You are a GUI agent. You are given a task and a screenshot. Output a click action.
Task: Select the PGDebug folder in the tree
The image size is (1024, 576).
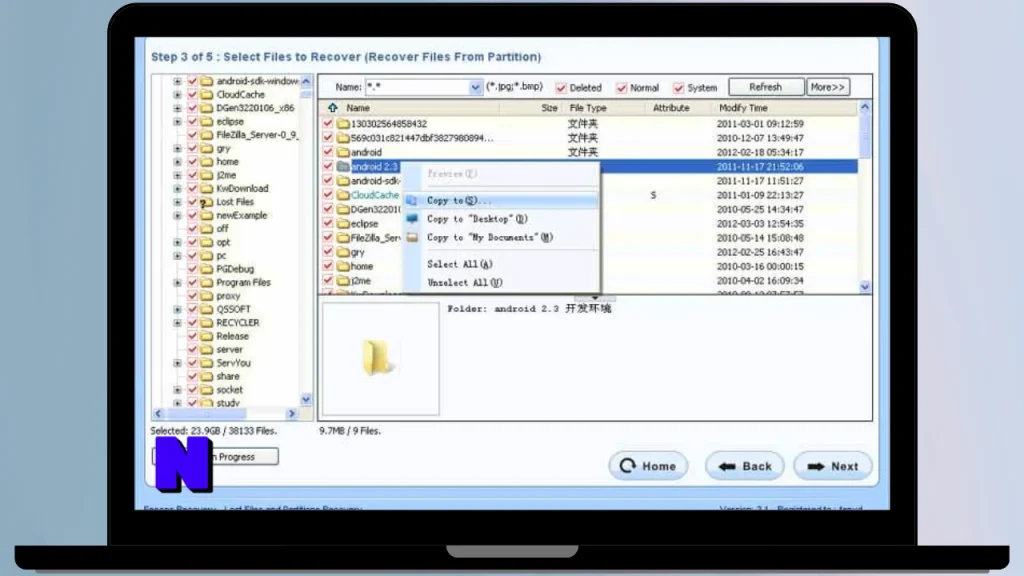coord(235,269)
